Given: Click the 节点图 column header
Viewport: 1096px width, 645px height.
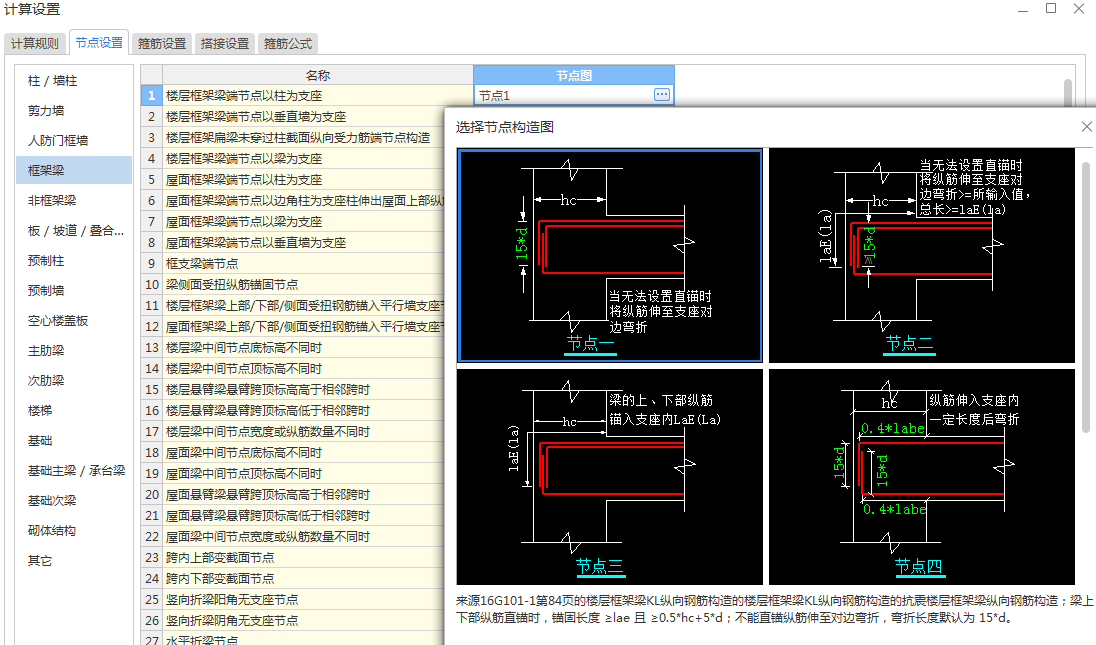Looking at the screenshot, I should 574,75.
